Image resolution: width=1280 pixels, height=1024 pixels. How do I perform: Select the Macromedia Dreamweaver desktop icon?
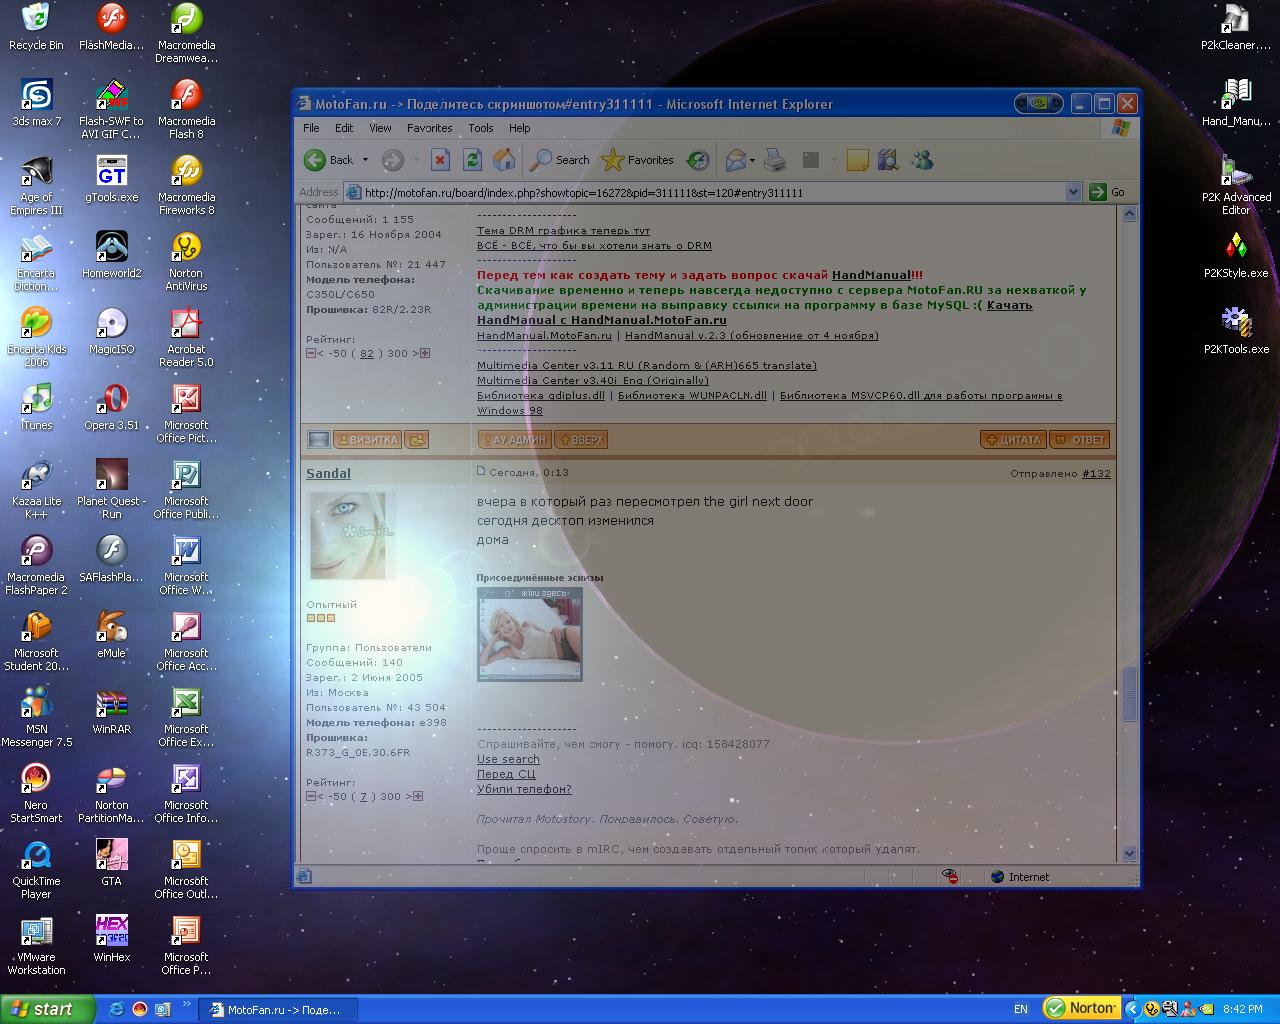coord(186,33)
